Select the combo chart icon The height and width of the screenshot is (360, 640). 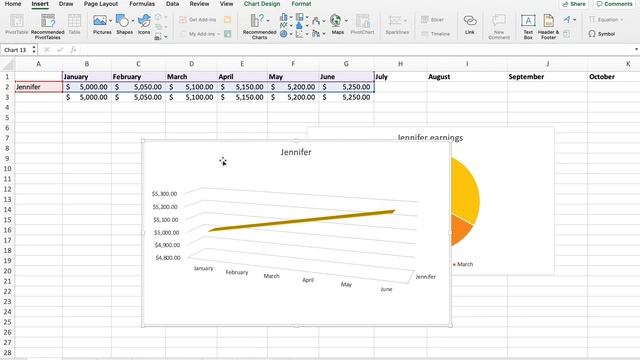coord(316,33)
